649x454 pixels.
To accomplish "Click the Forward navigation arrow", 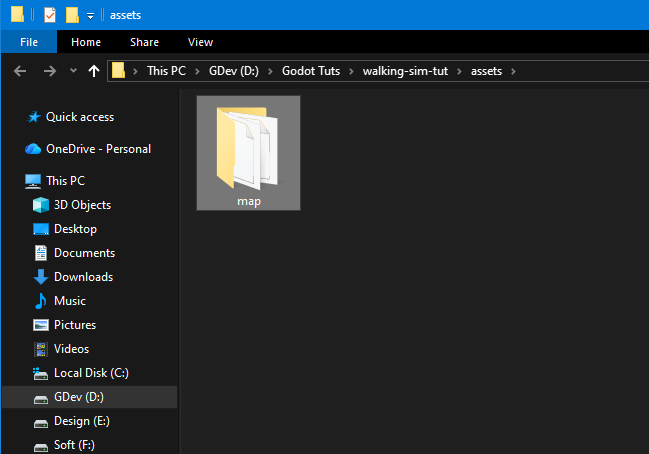I will (x=49, y=71).
